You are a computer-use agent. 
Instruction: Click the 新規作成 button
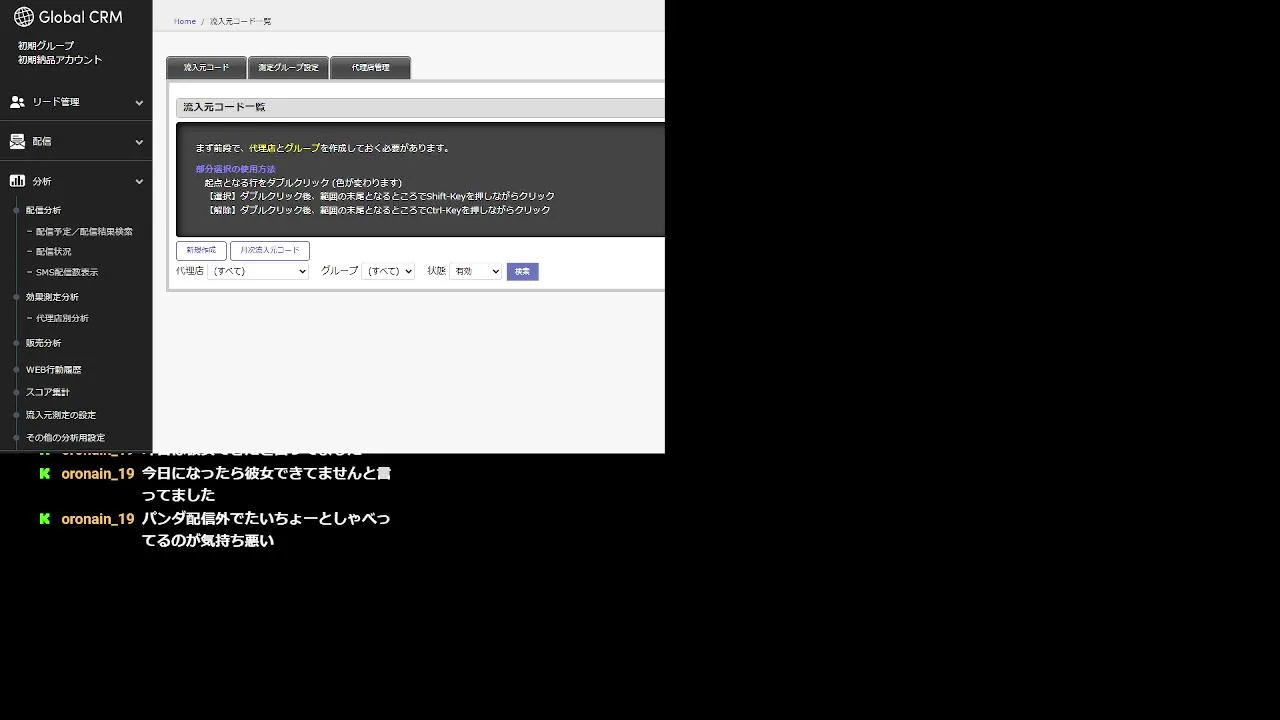[x=201, y=250]
